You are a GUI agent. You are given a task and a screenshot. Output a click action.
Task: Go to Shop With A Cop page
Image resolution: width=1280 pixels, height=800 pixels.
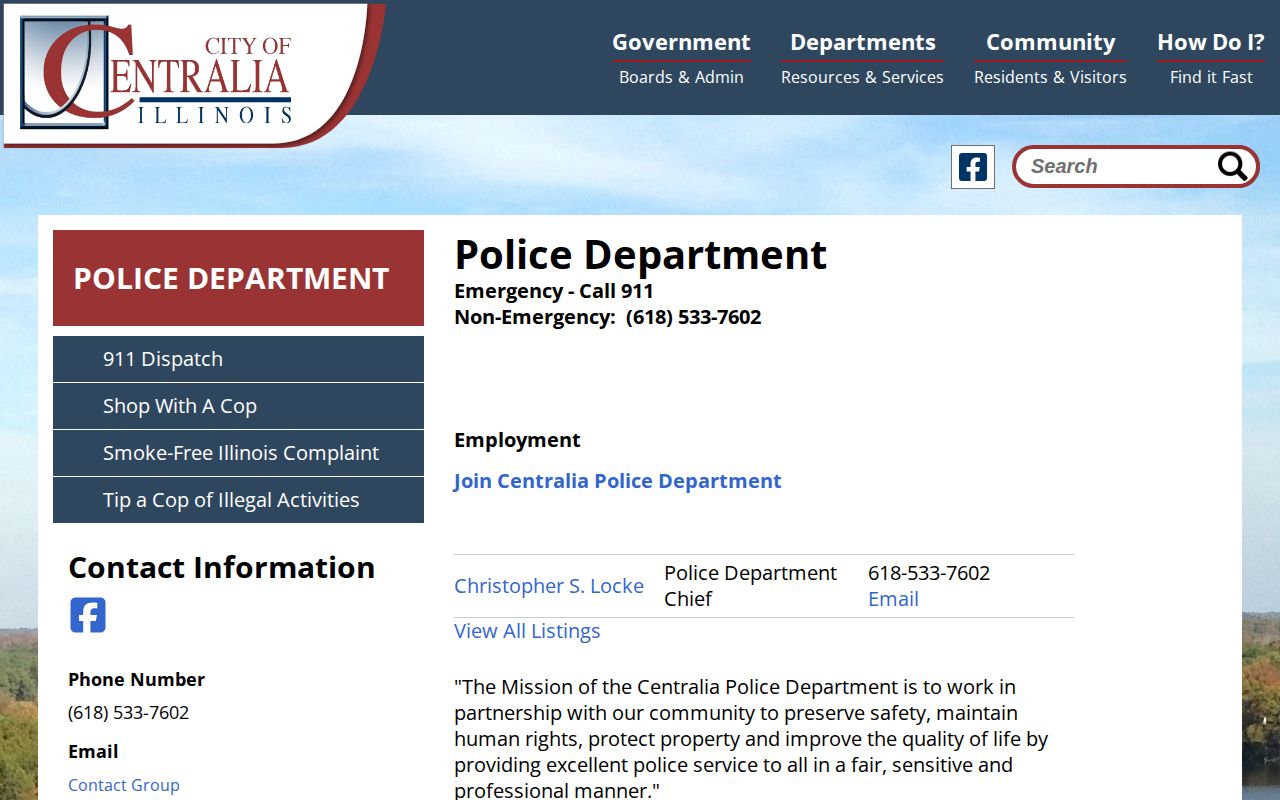point(238,406)
